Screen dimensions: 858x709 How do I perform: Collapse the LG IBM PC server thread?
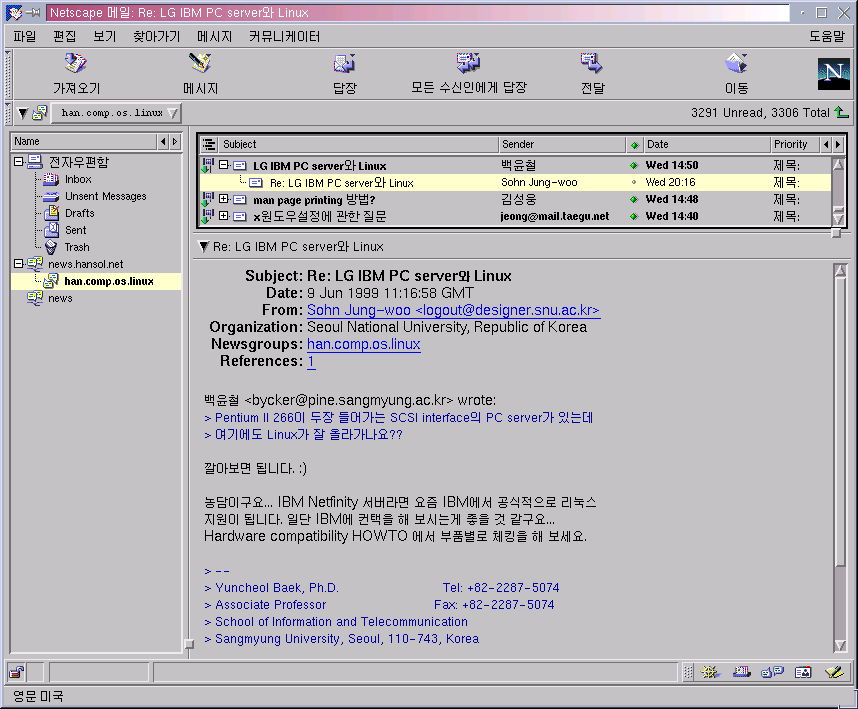(224, 166)
